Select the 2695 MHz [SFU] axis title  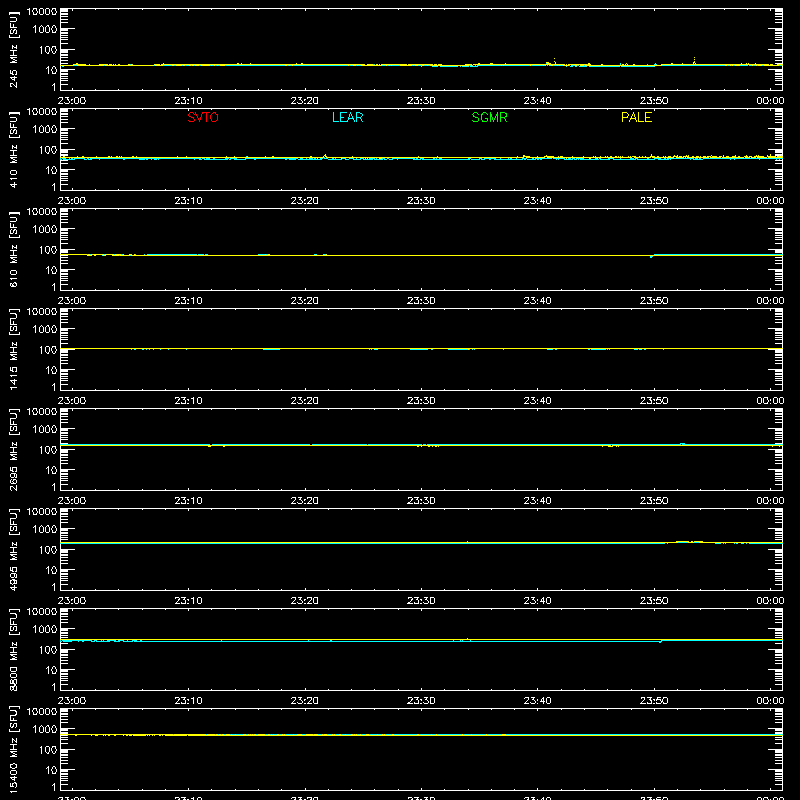[x=13, y=449]
